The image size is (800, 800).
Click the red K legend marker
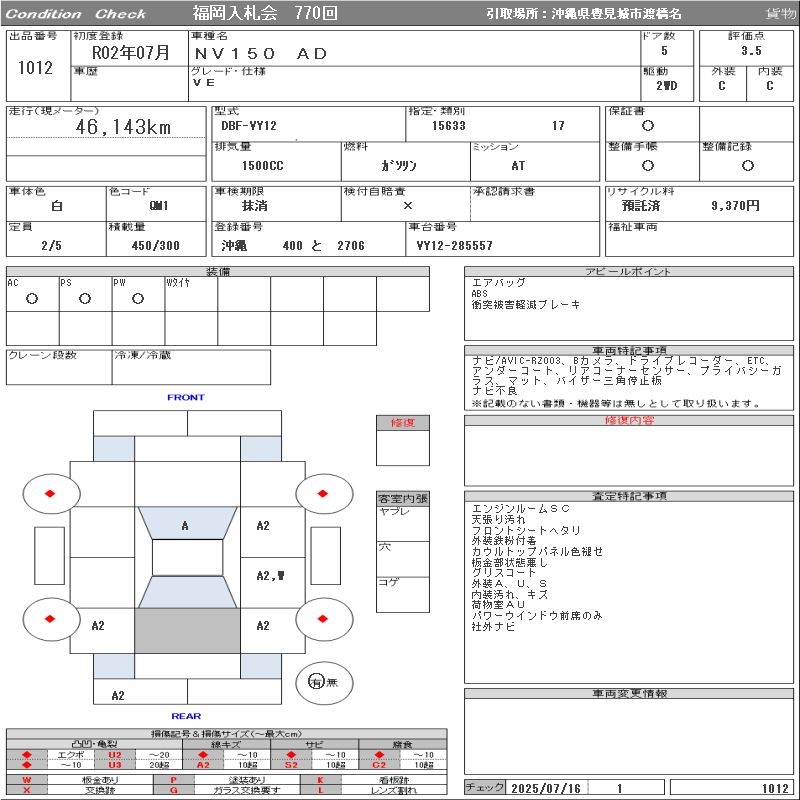[320, 780]
